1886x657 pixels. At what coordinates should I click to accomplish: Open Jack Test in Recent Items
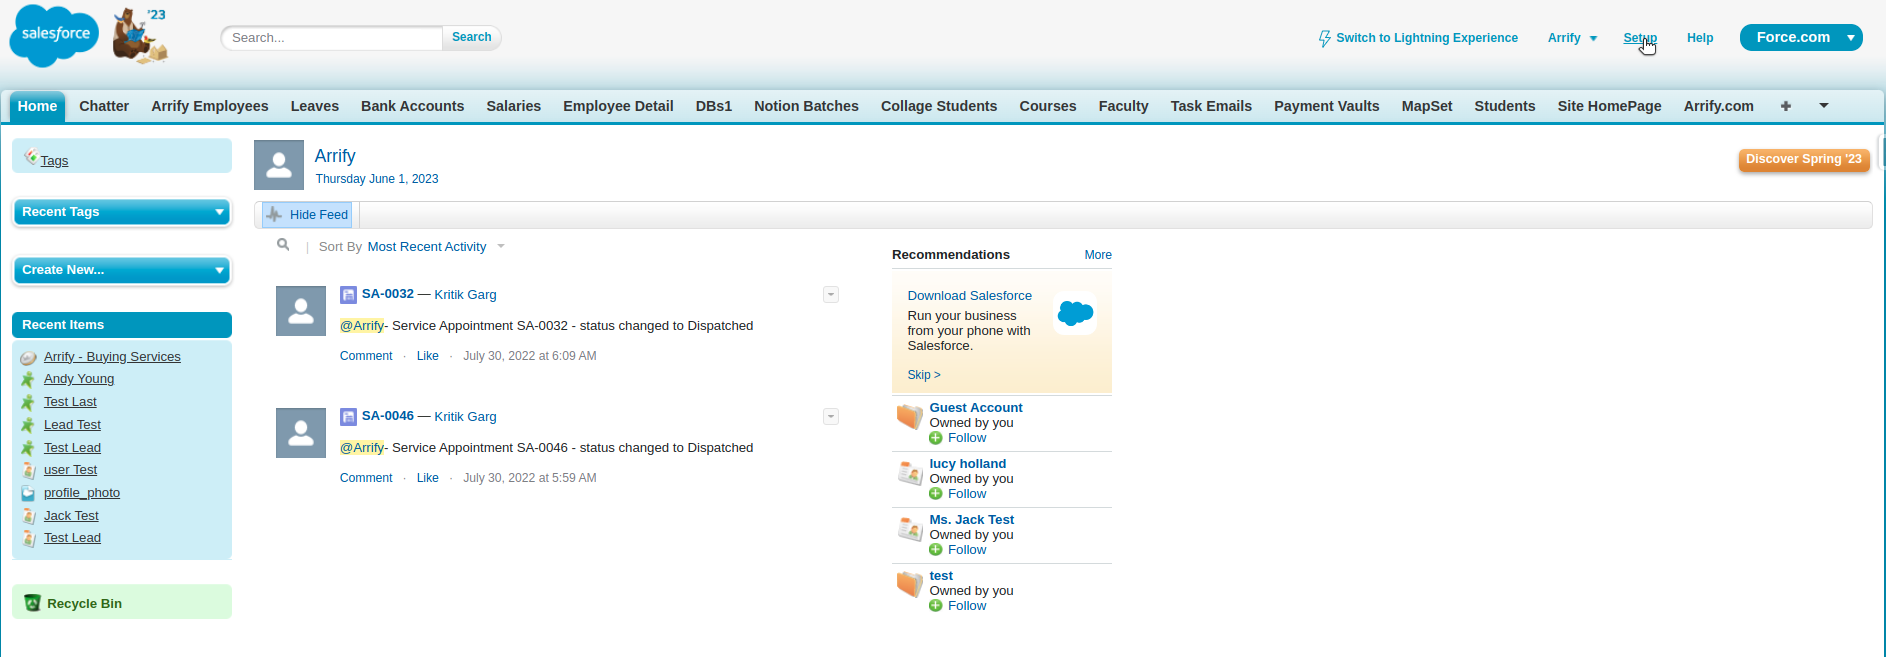pos(71,516)
